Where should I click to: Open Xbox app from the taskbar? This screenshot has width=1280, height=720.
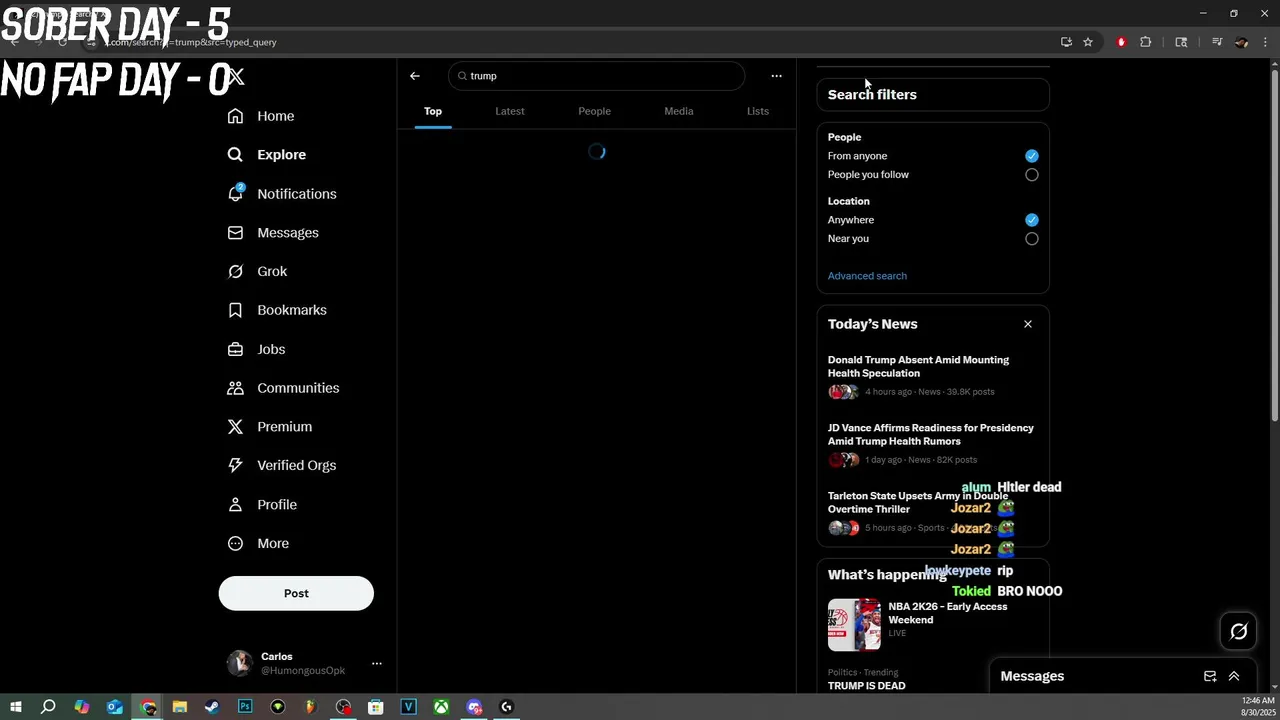tap(441, 707)
